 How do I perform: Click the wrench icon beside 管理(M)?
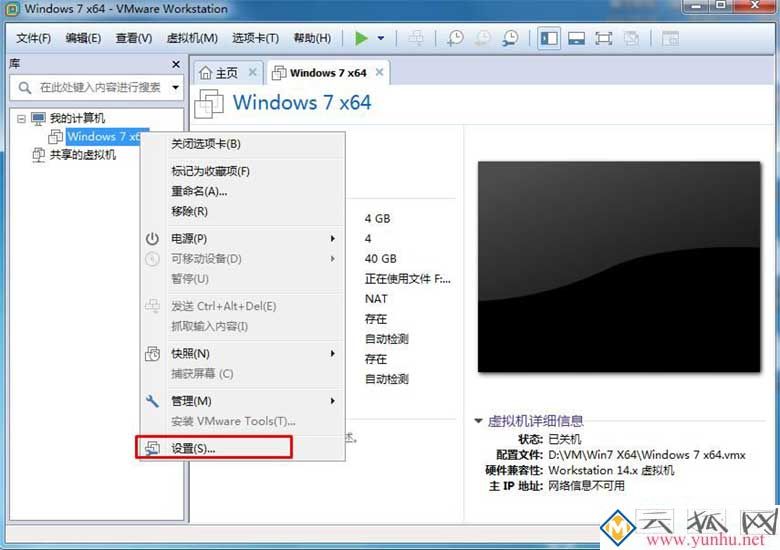(152, 401)
